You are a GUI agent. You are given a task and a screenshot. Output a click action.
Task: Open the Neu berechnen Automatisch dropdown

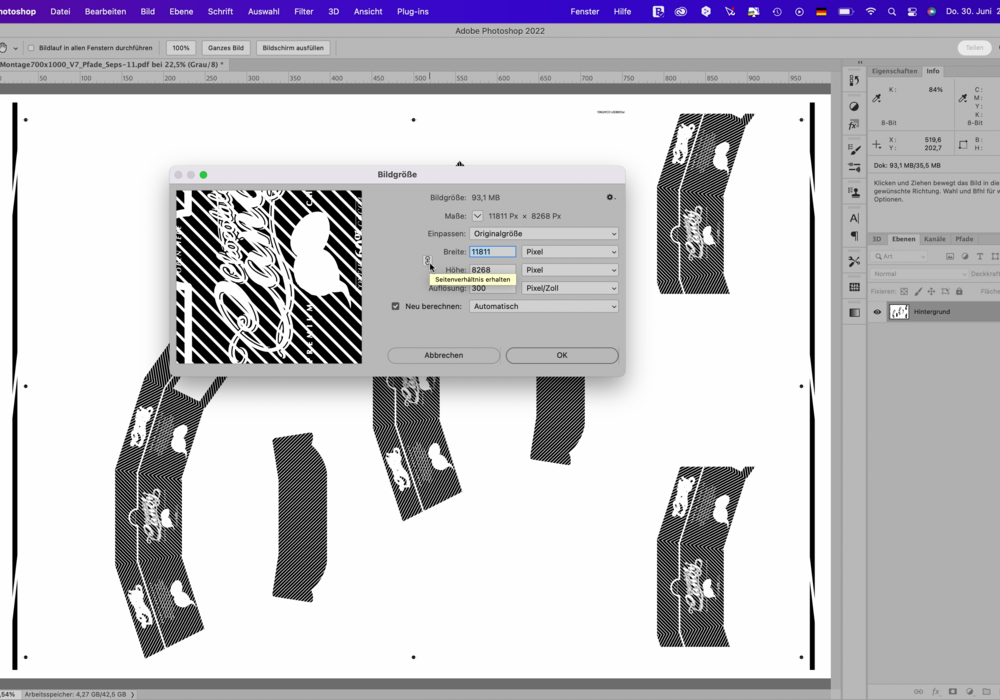pos(544,307)
